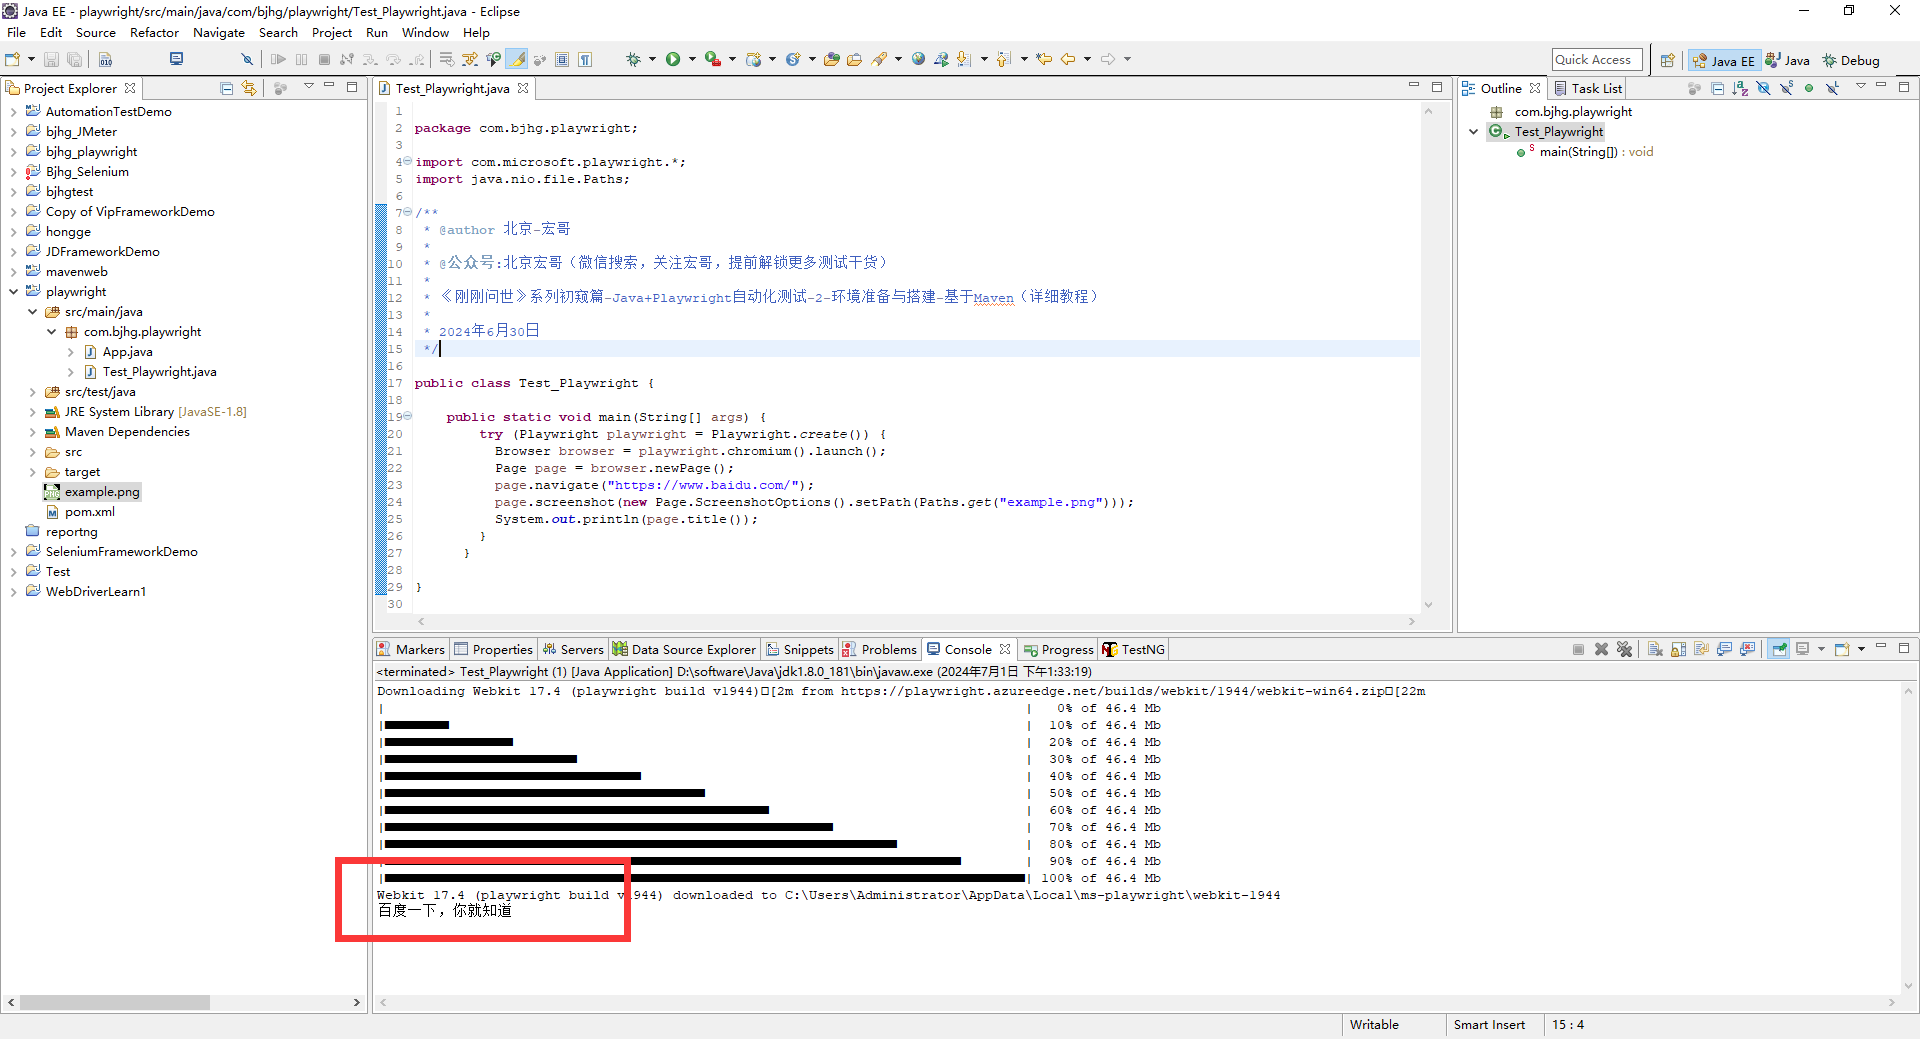Toggle Sort alphabetically in Outline view

pyautogui.click(x=1740, y=88)
